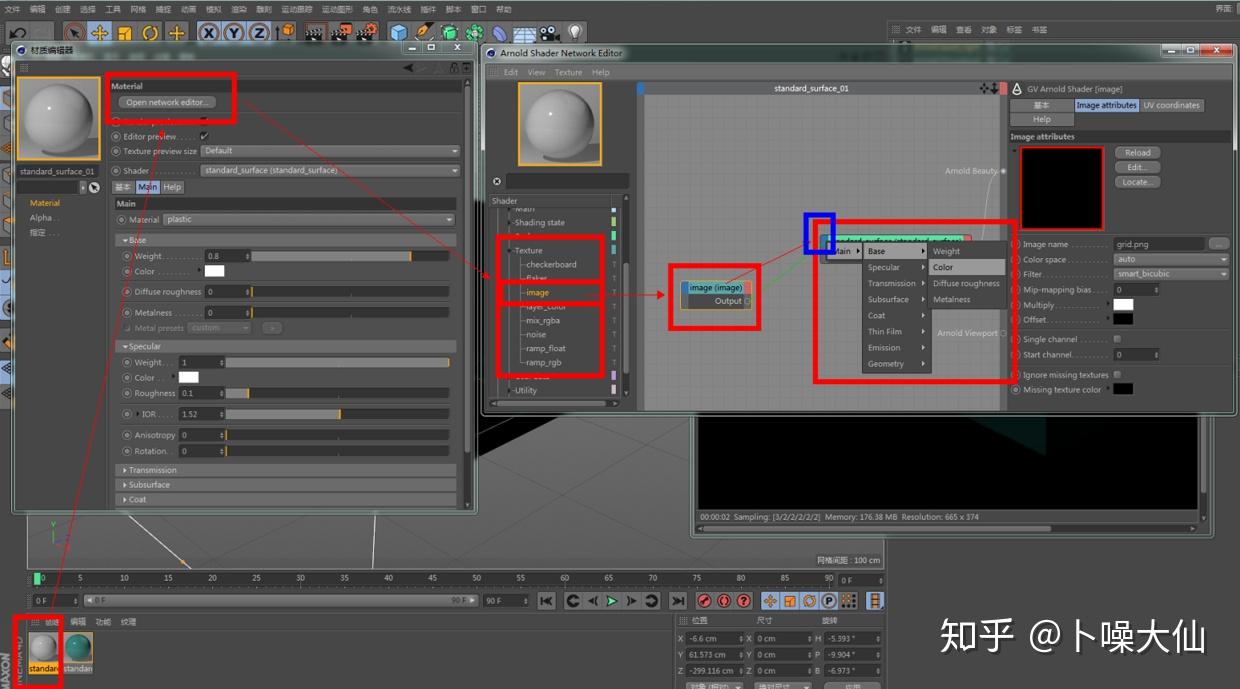Screen dimensions: 1240x689
Task: Open the Color space dropdown set to auto
Action: pyautogui.click(x=1170, y=259)
